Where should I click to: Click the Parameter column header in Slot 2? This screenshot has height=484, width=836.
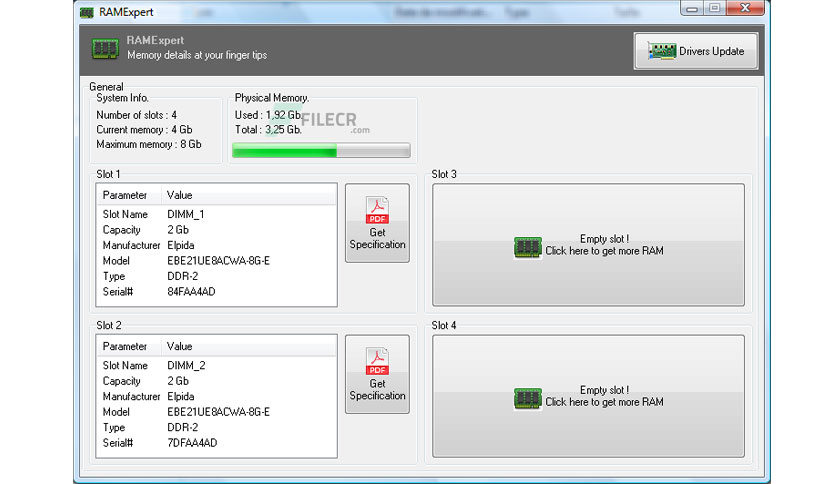(x=129, y=346)
